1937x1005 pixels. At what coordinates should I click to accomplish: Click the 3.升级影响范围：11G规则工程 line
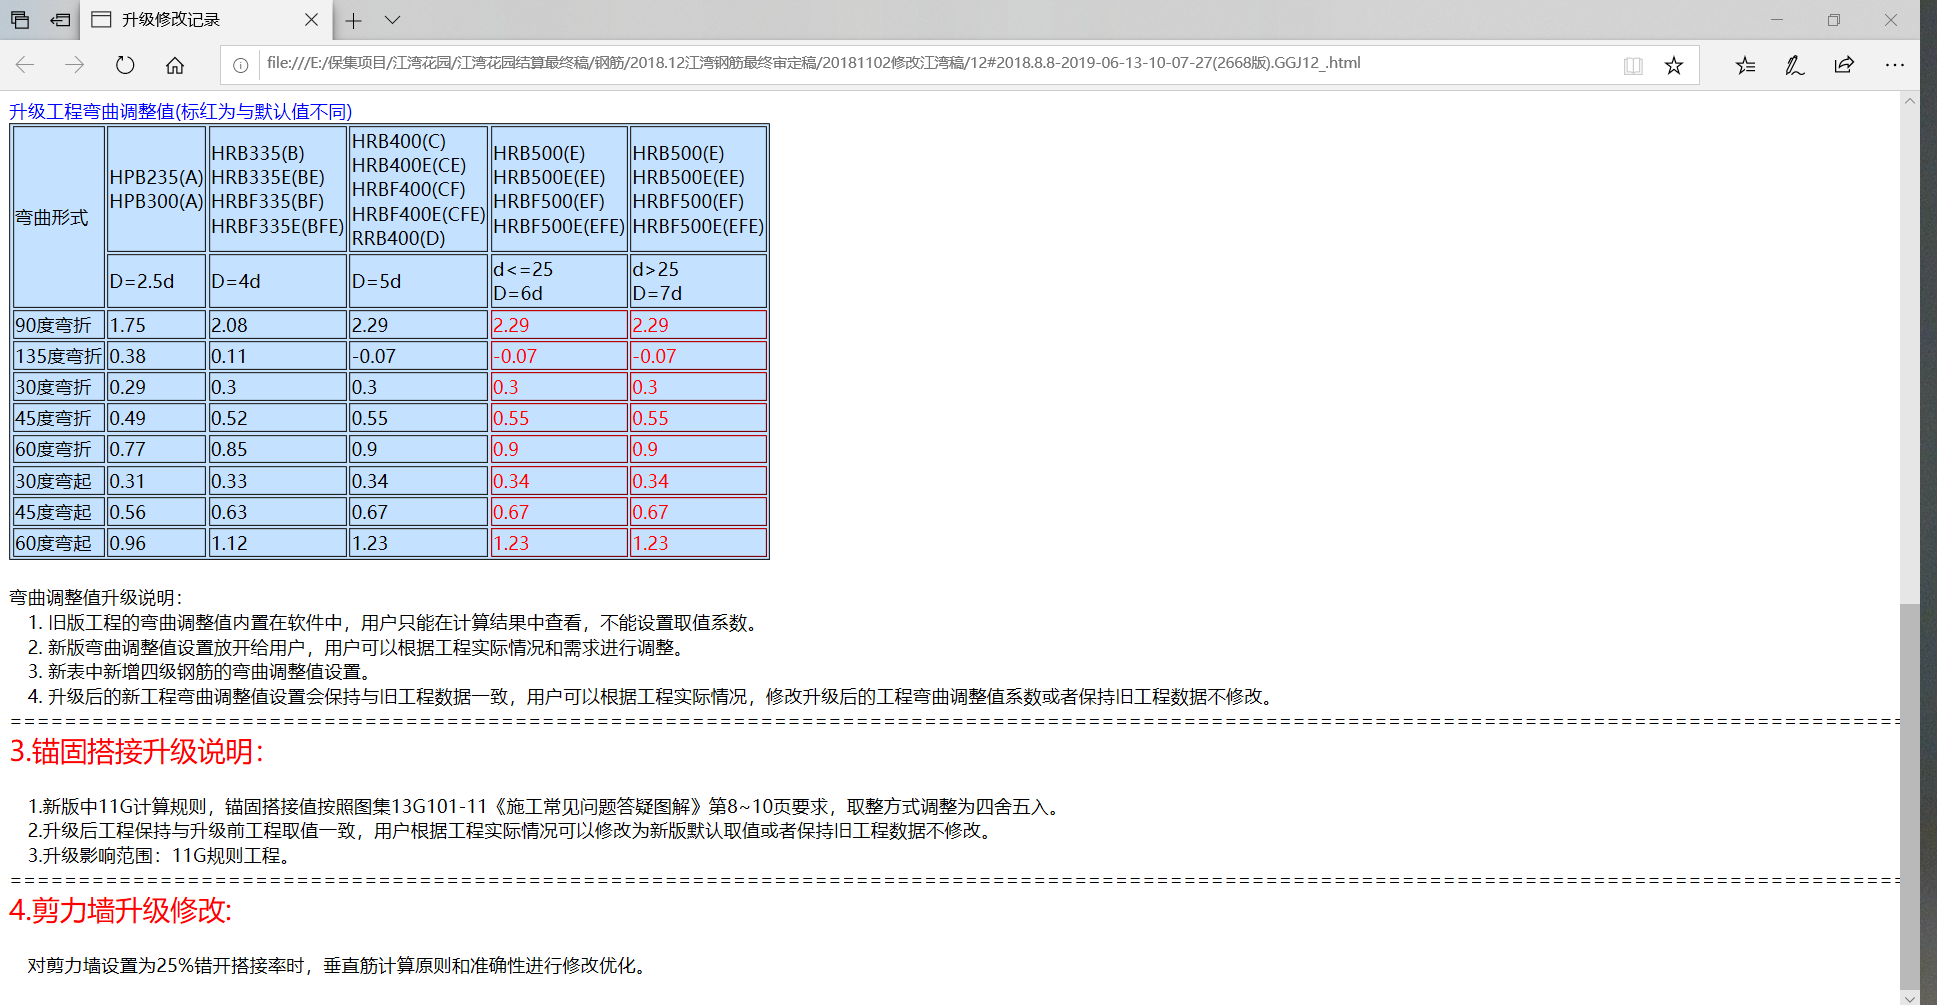161,856
